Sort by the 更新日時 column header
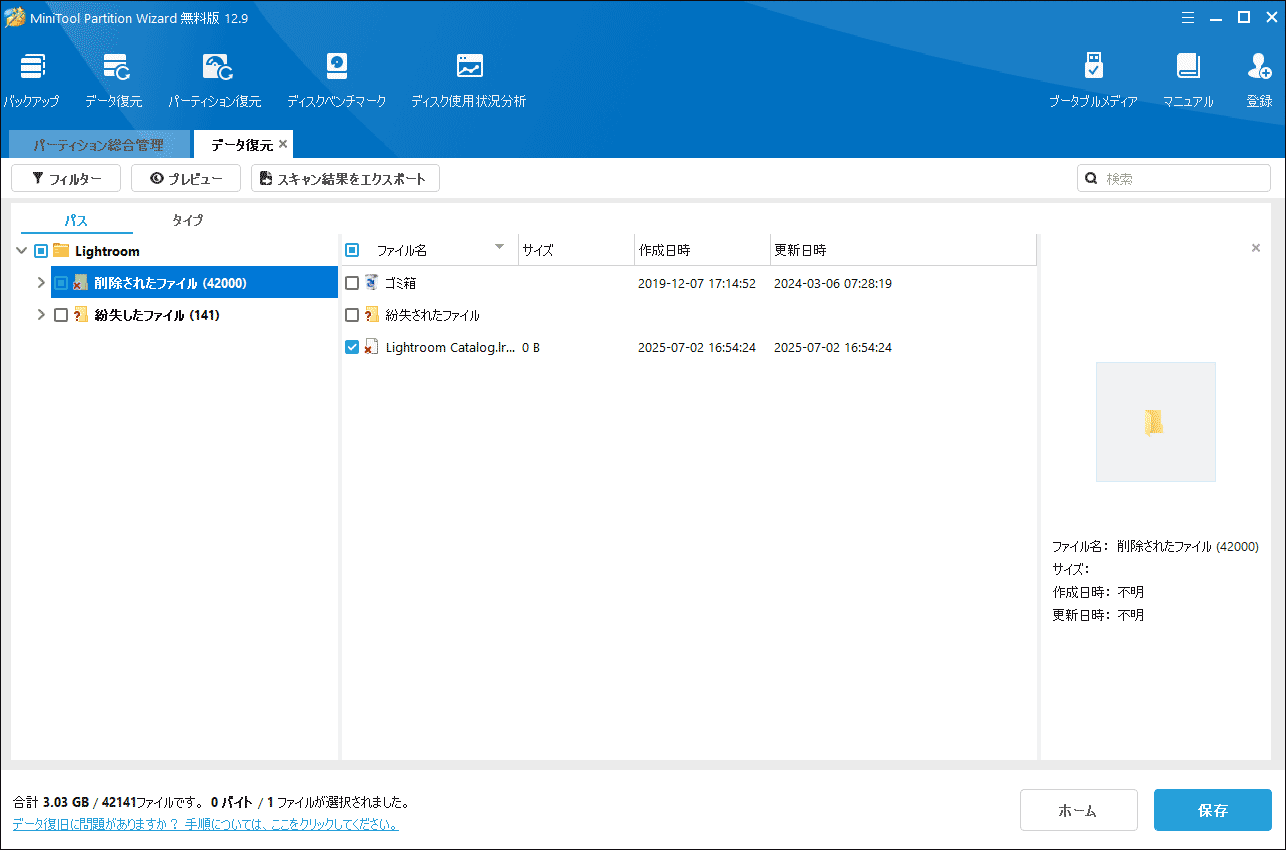This screenshot has width=1286, height=850. (903, 250)
